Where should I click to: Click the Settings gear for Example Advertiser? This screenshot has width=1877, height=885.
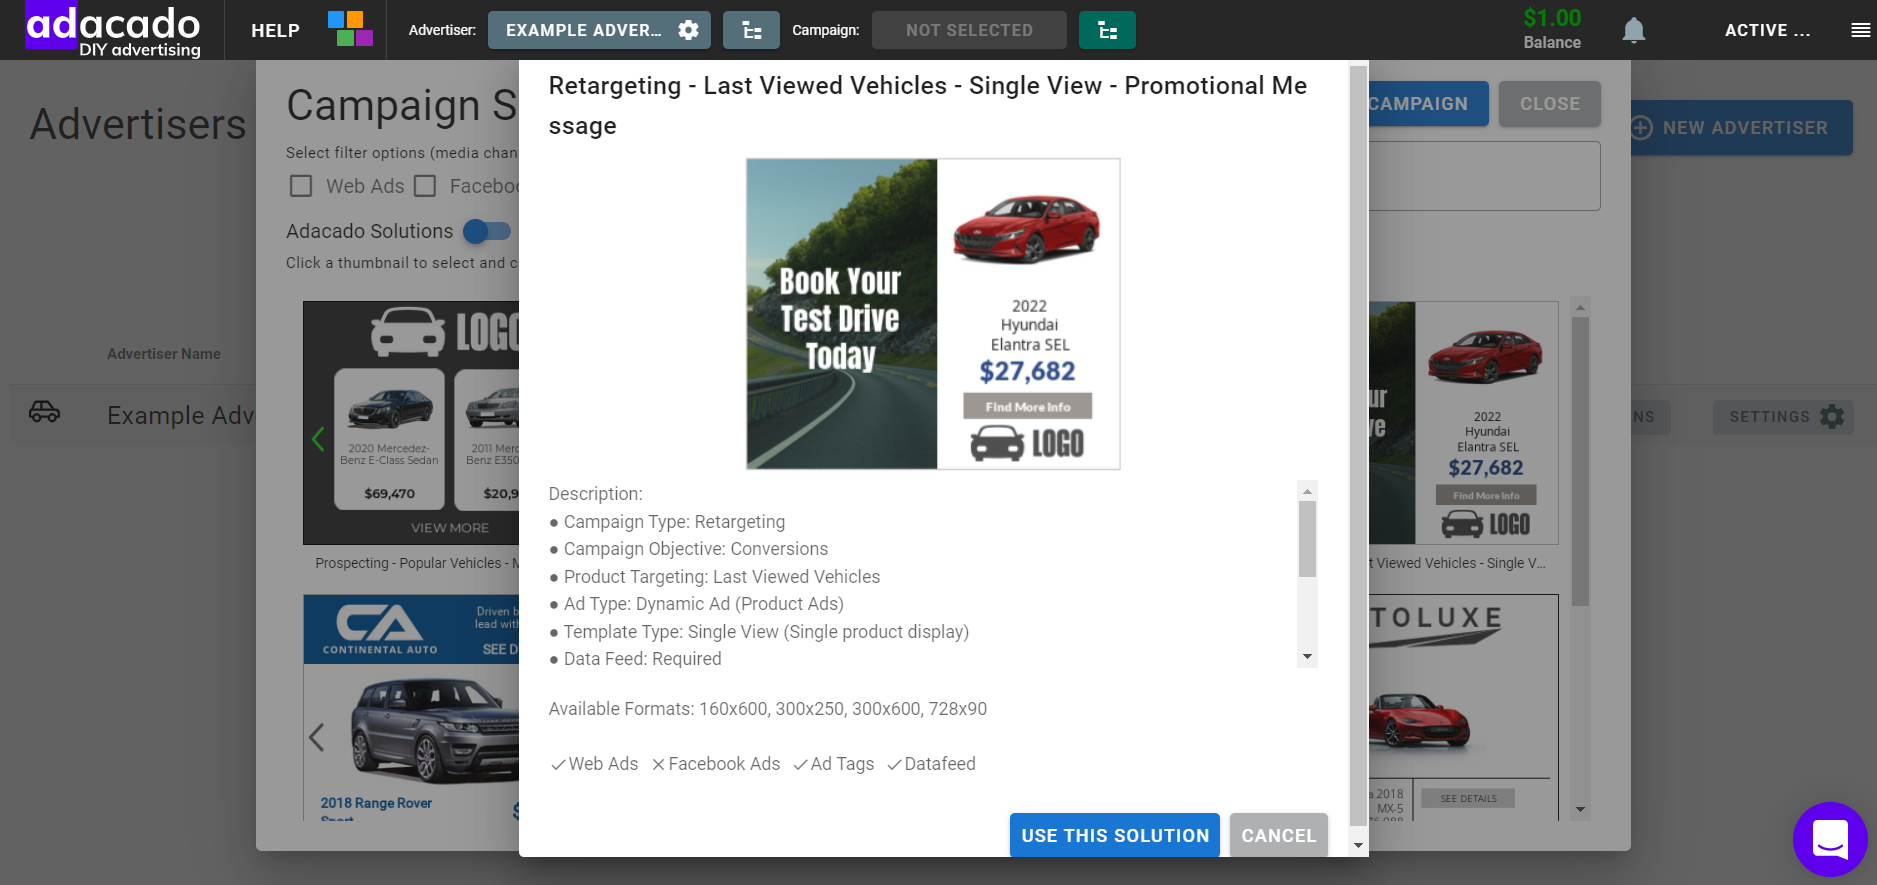point(1832,416)
